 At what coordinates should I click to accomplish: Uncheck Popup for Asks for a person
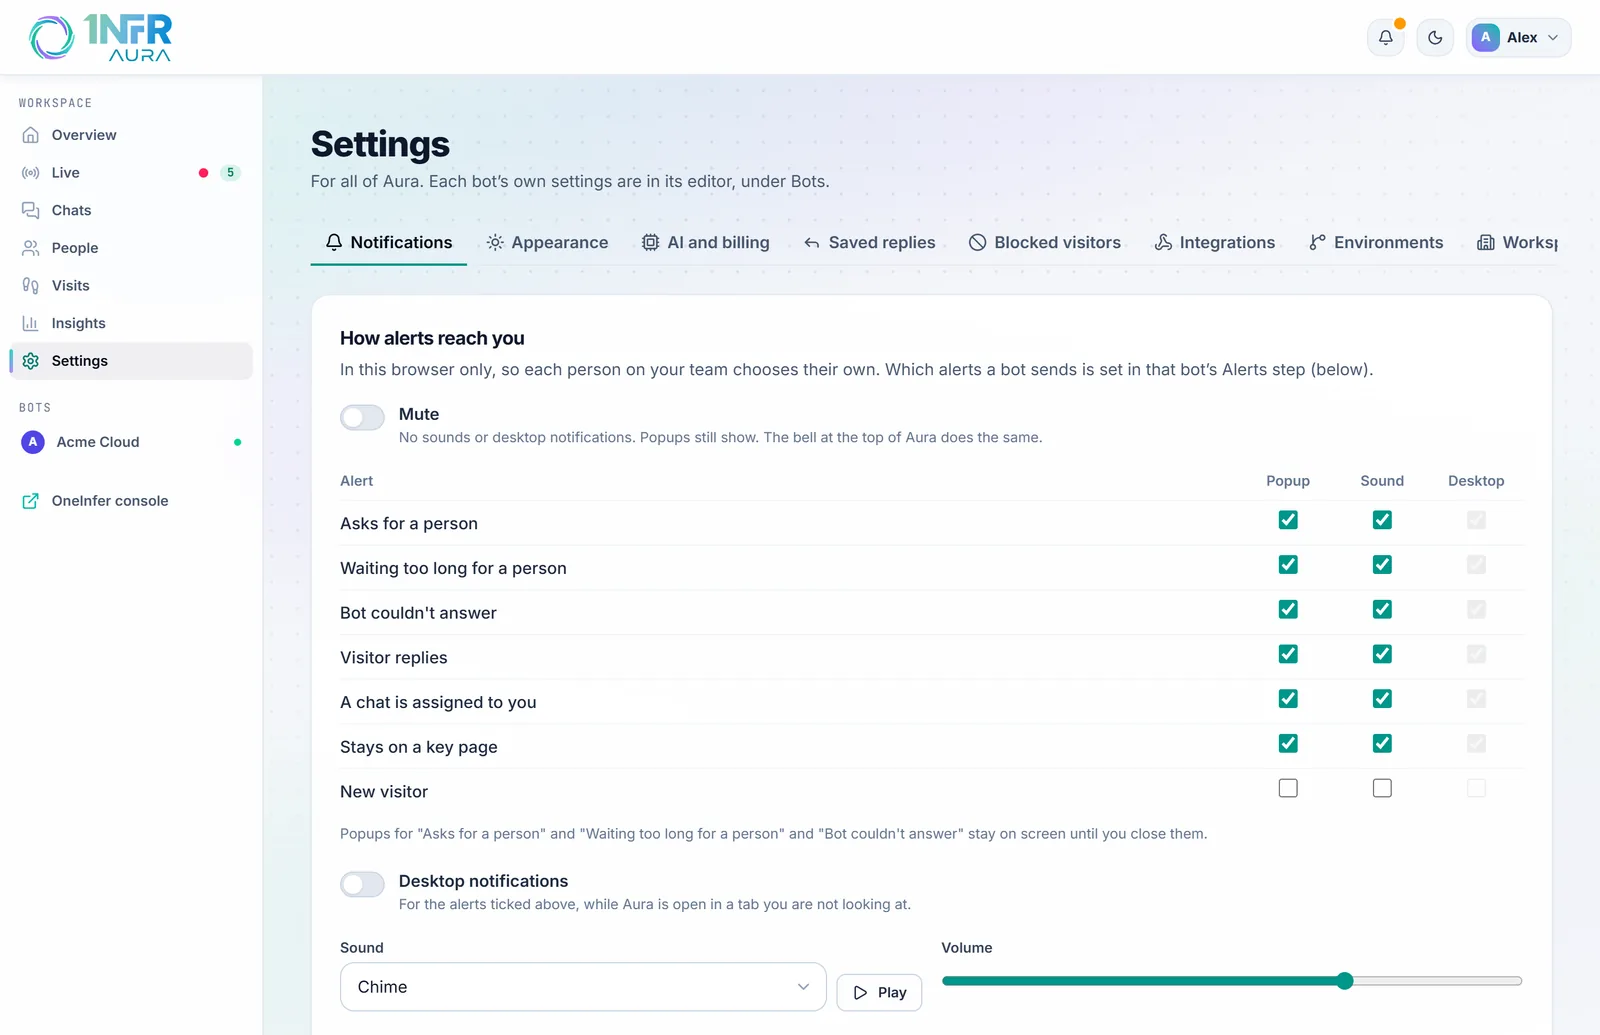coord(1288,520)
